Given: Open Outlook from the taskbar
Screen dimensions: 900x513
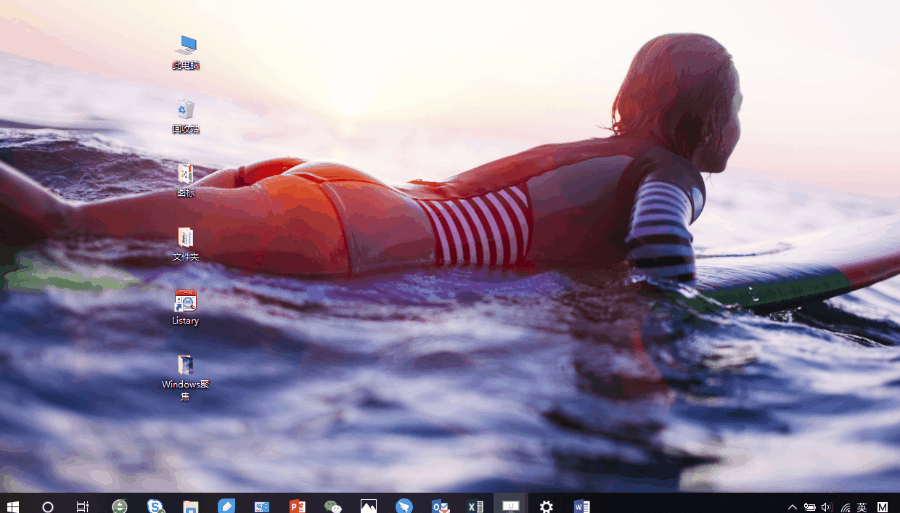Looking at the screenshot, I should 440,506.
